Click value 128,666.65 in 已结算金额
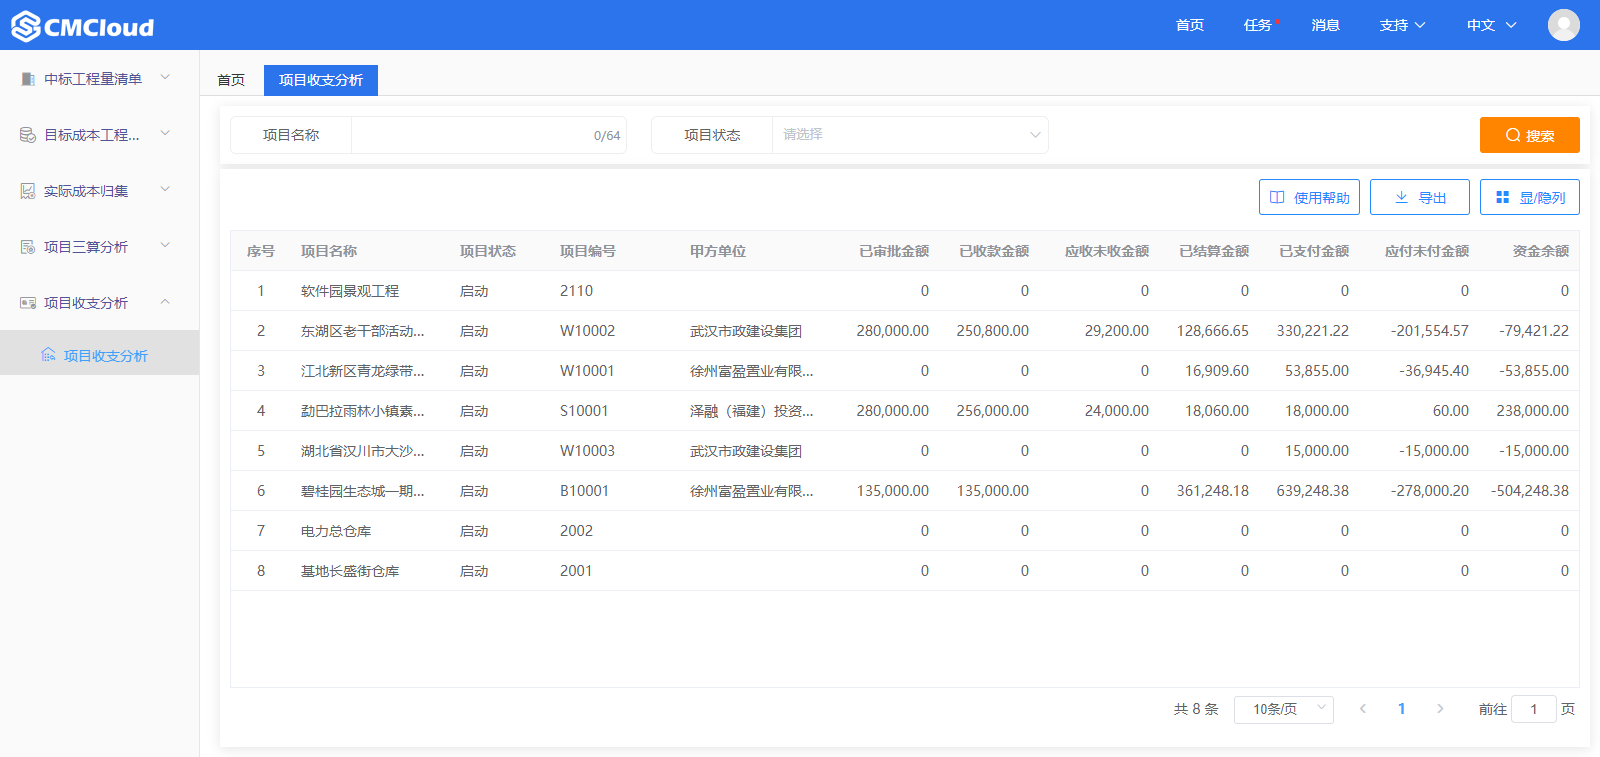Screen dimensions: 1600x757 [1213, 331]
